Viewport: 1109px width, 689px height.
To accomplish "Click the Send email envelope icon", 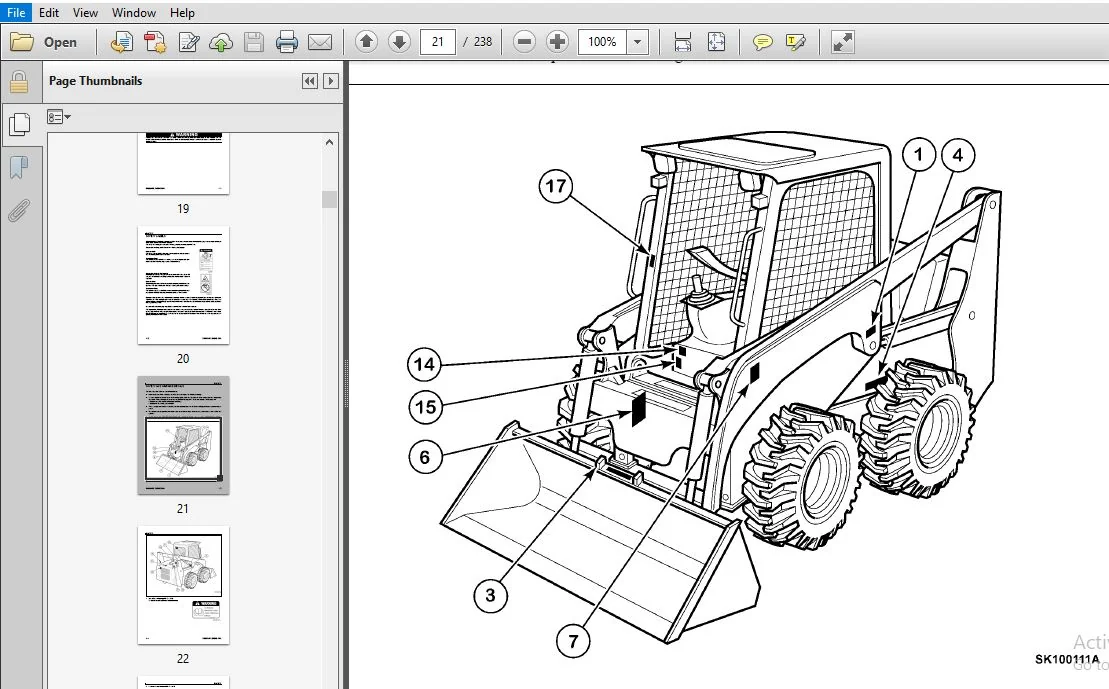I will point(320,42).
